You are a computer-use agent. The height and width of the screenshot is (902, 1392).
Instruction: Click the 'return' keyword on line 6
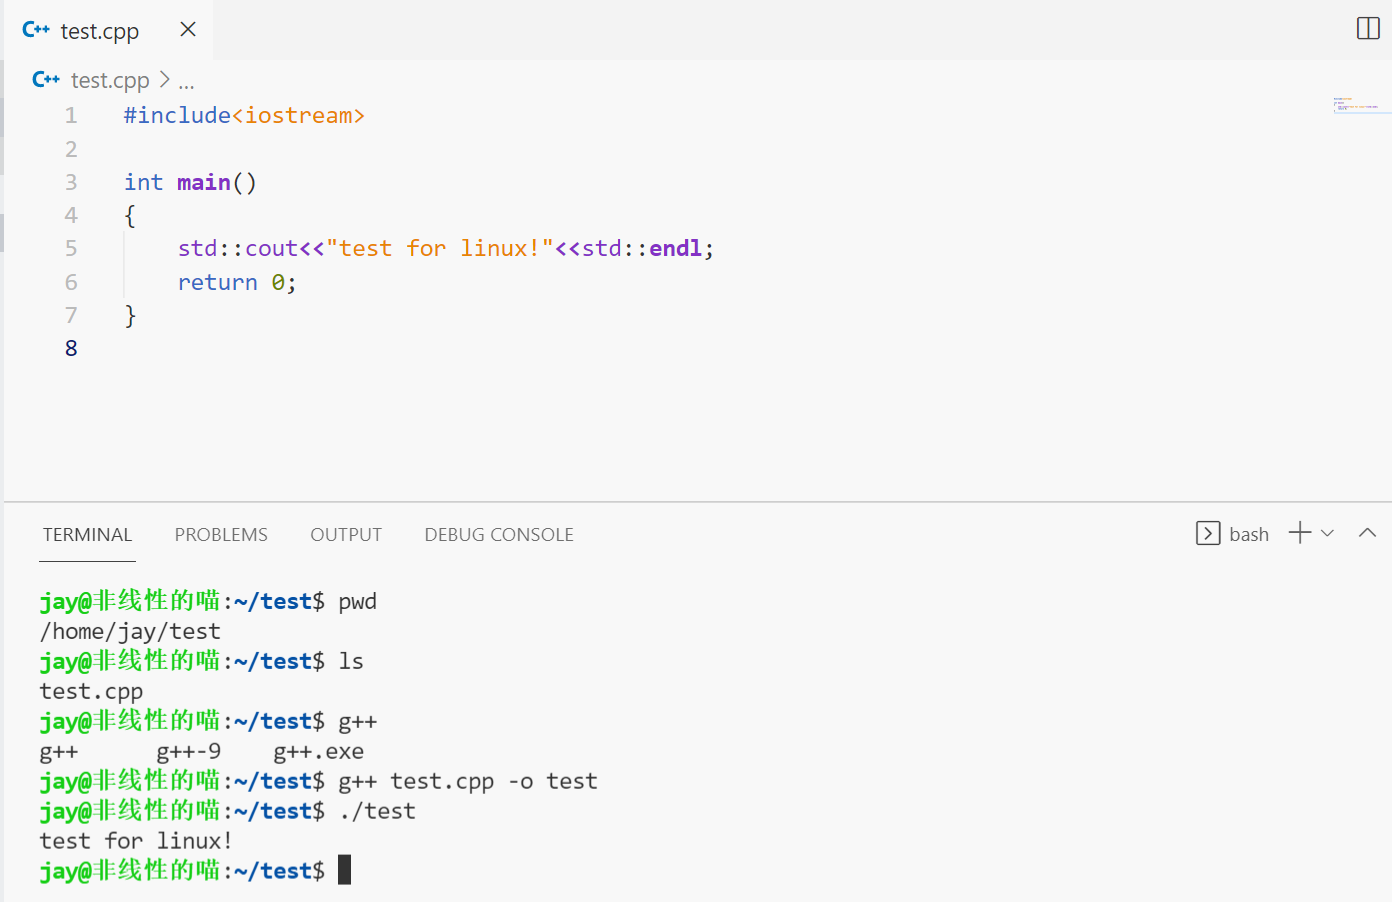click(x=217, y=283)
